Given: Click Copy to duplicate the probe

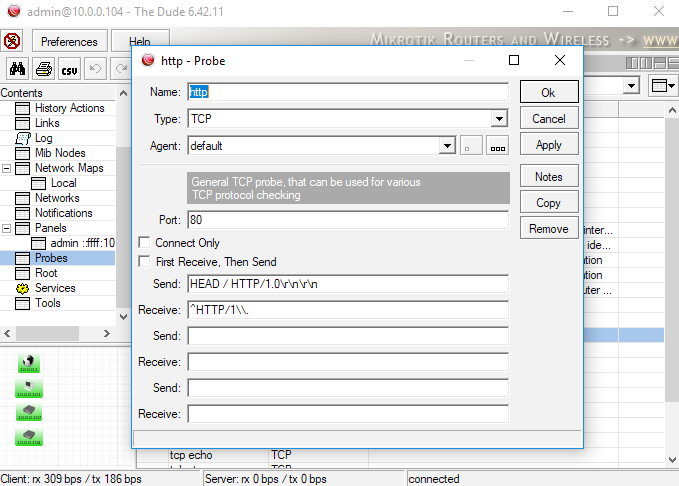Looking at the screenshot, I should tap(549, 203).
